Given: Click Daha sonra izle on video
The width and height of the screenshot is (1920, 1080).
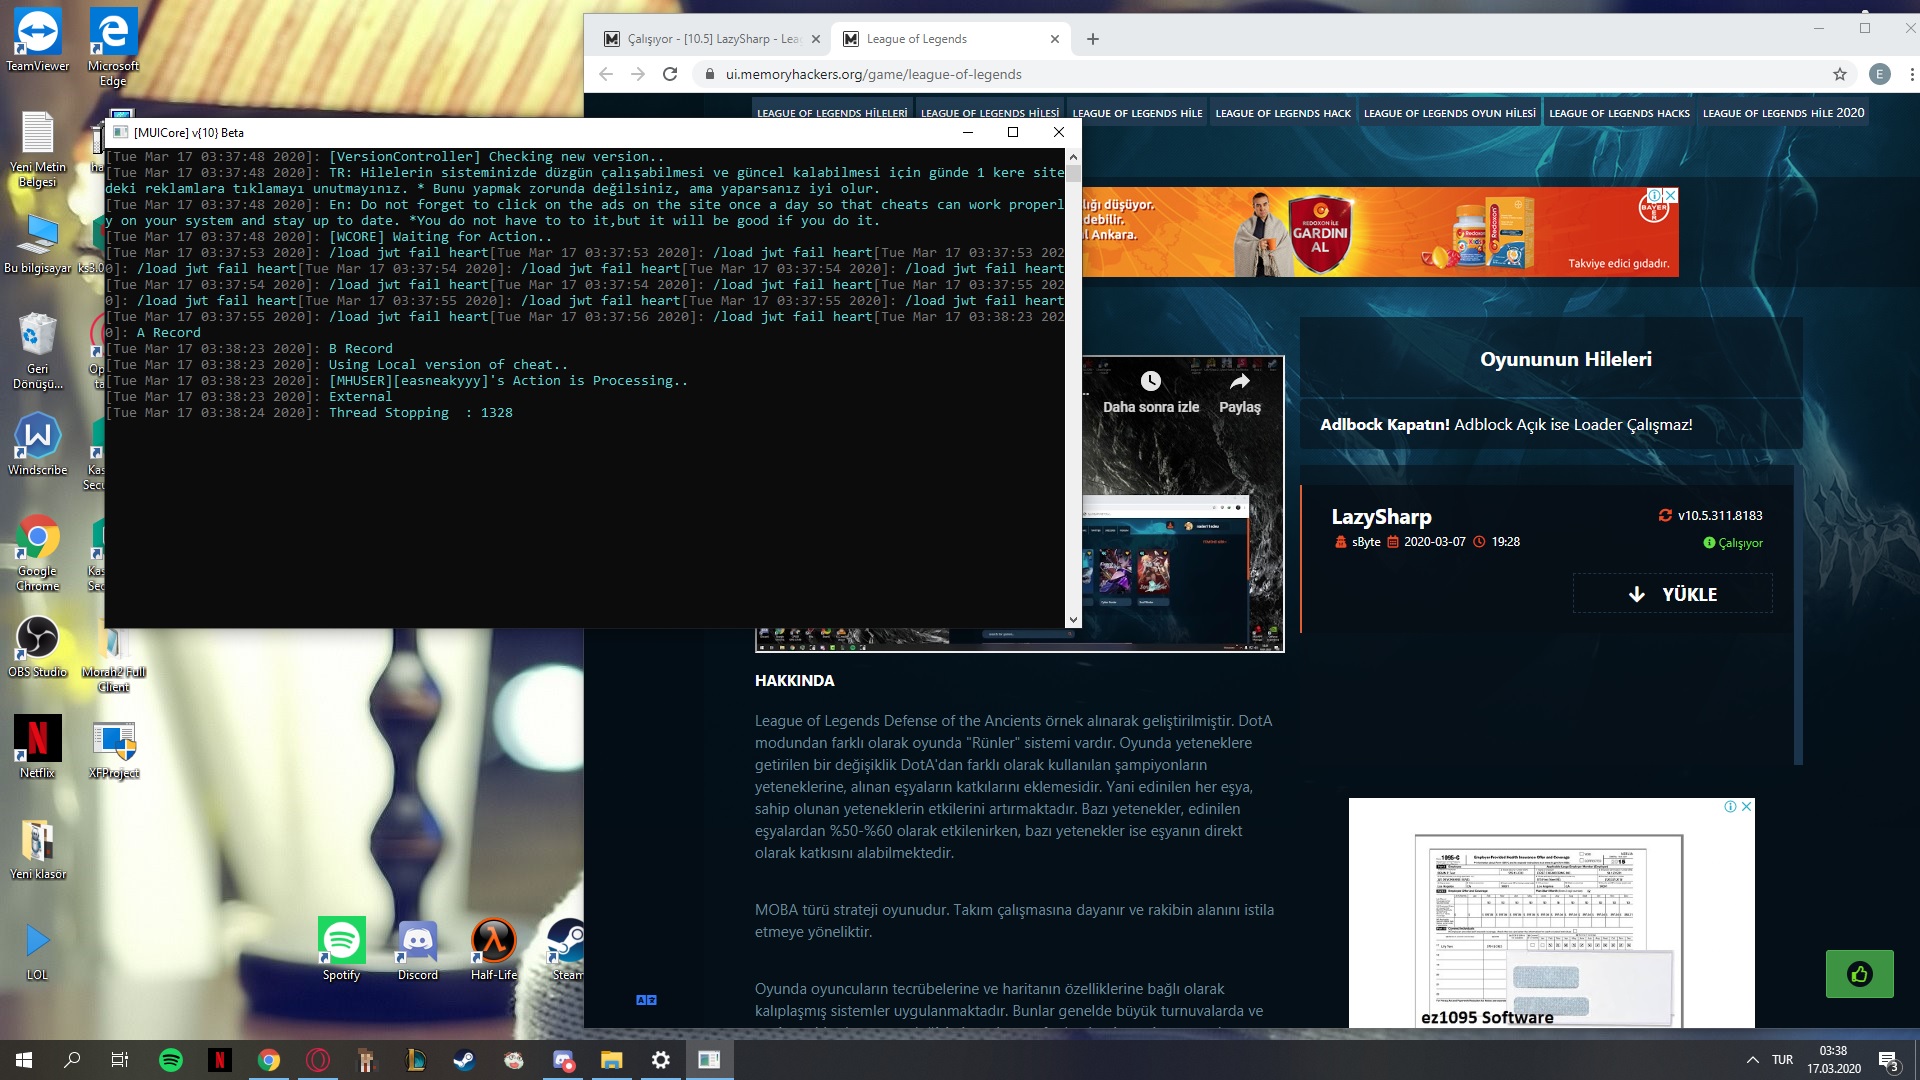Looking at the screenshot, I should [x=1151, y=393].
